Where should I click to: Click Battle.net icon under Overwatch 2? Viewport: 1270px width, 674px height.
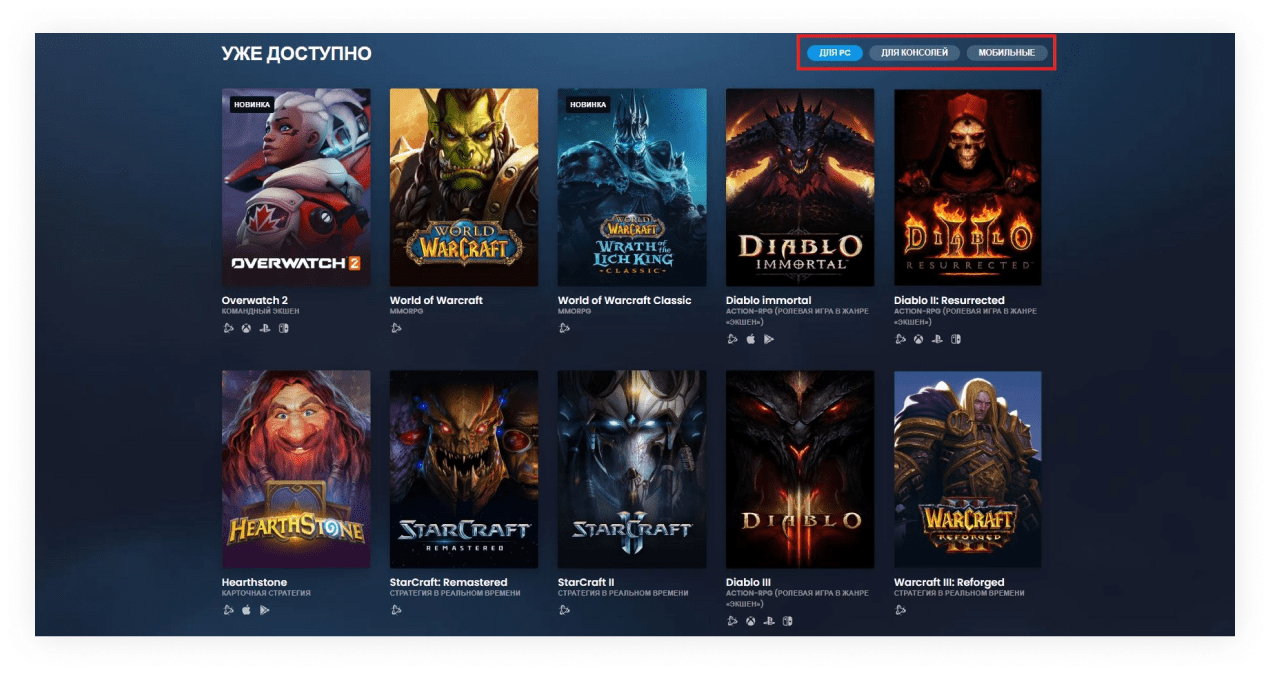228,328
